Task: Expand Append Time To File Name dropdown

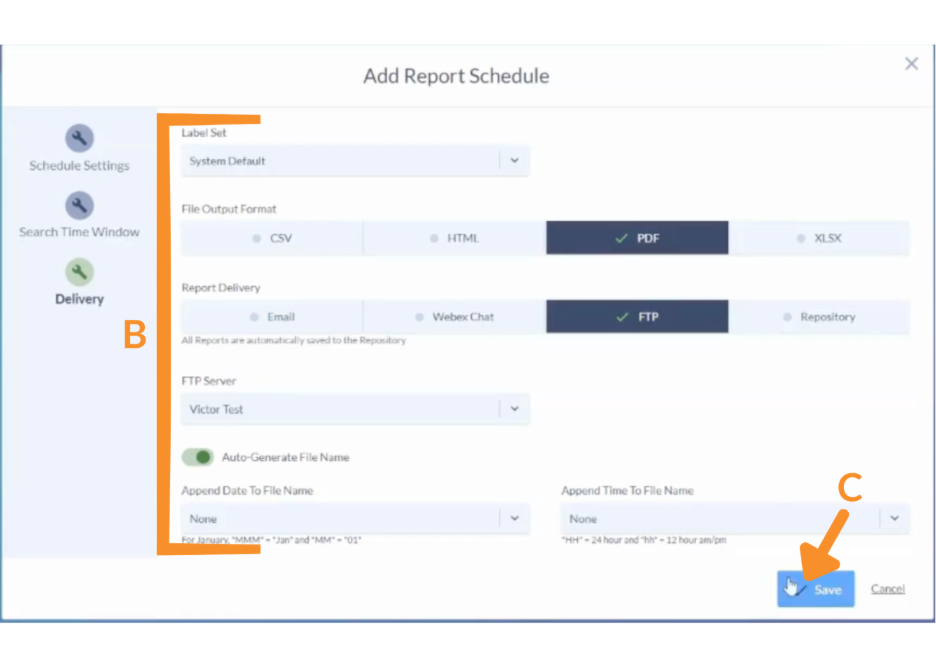Action: pyautogui.click(x=894, y=518)
